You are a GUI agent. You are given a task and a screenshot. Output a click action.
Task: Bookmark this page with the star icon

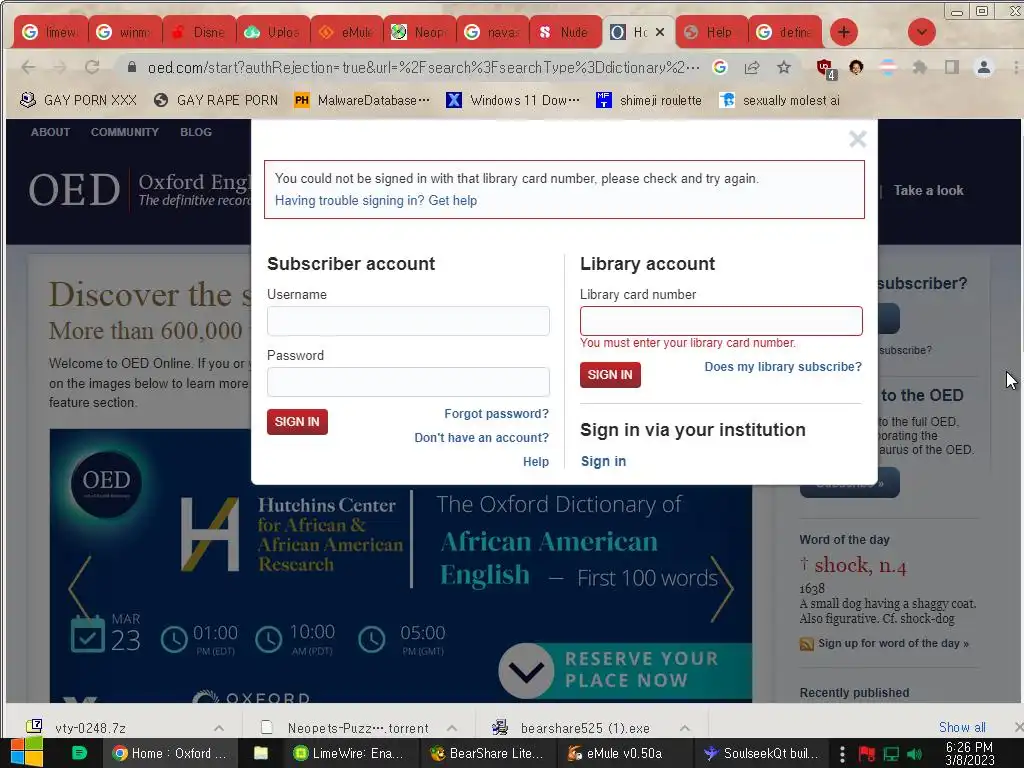pos(784,67)
